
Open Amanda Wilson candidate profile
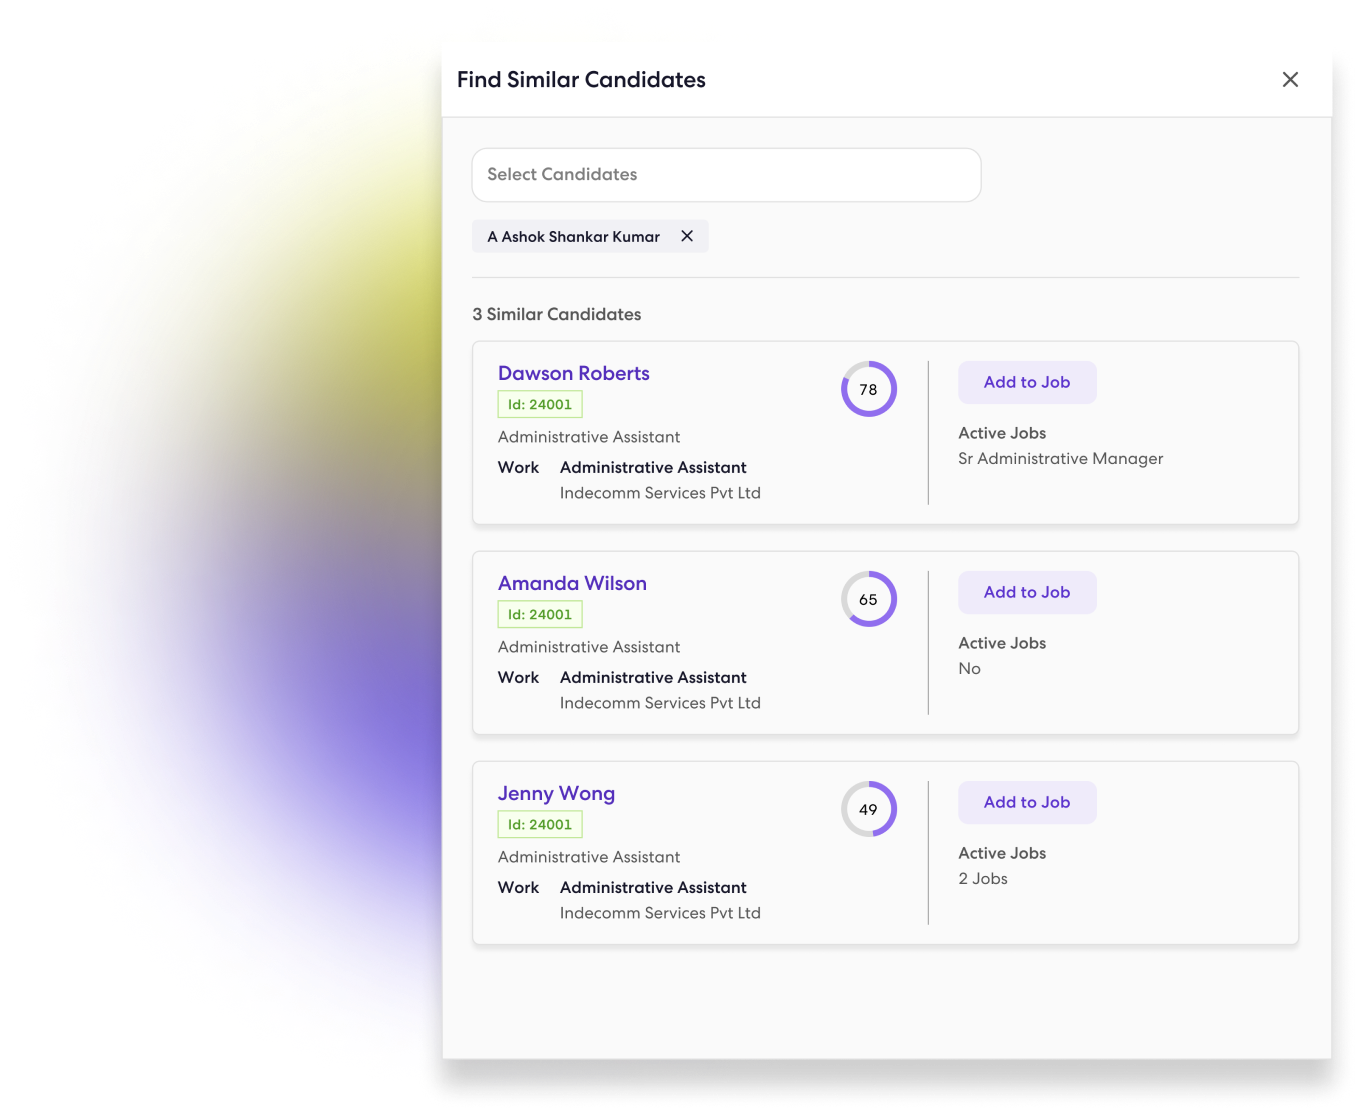pyautogui.click(x=572, y=583)
